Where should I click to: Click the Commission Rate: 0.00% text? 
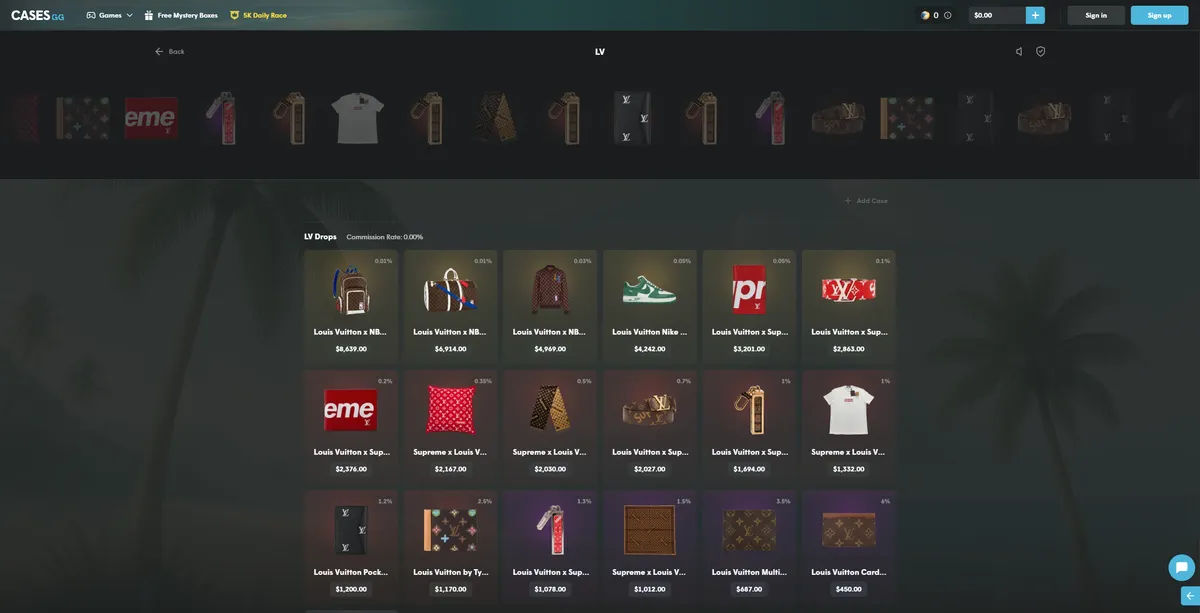(x=385, y=237)
